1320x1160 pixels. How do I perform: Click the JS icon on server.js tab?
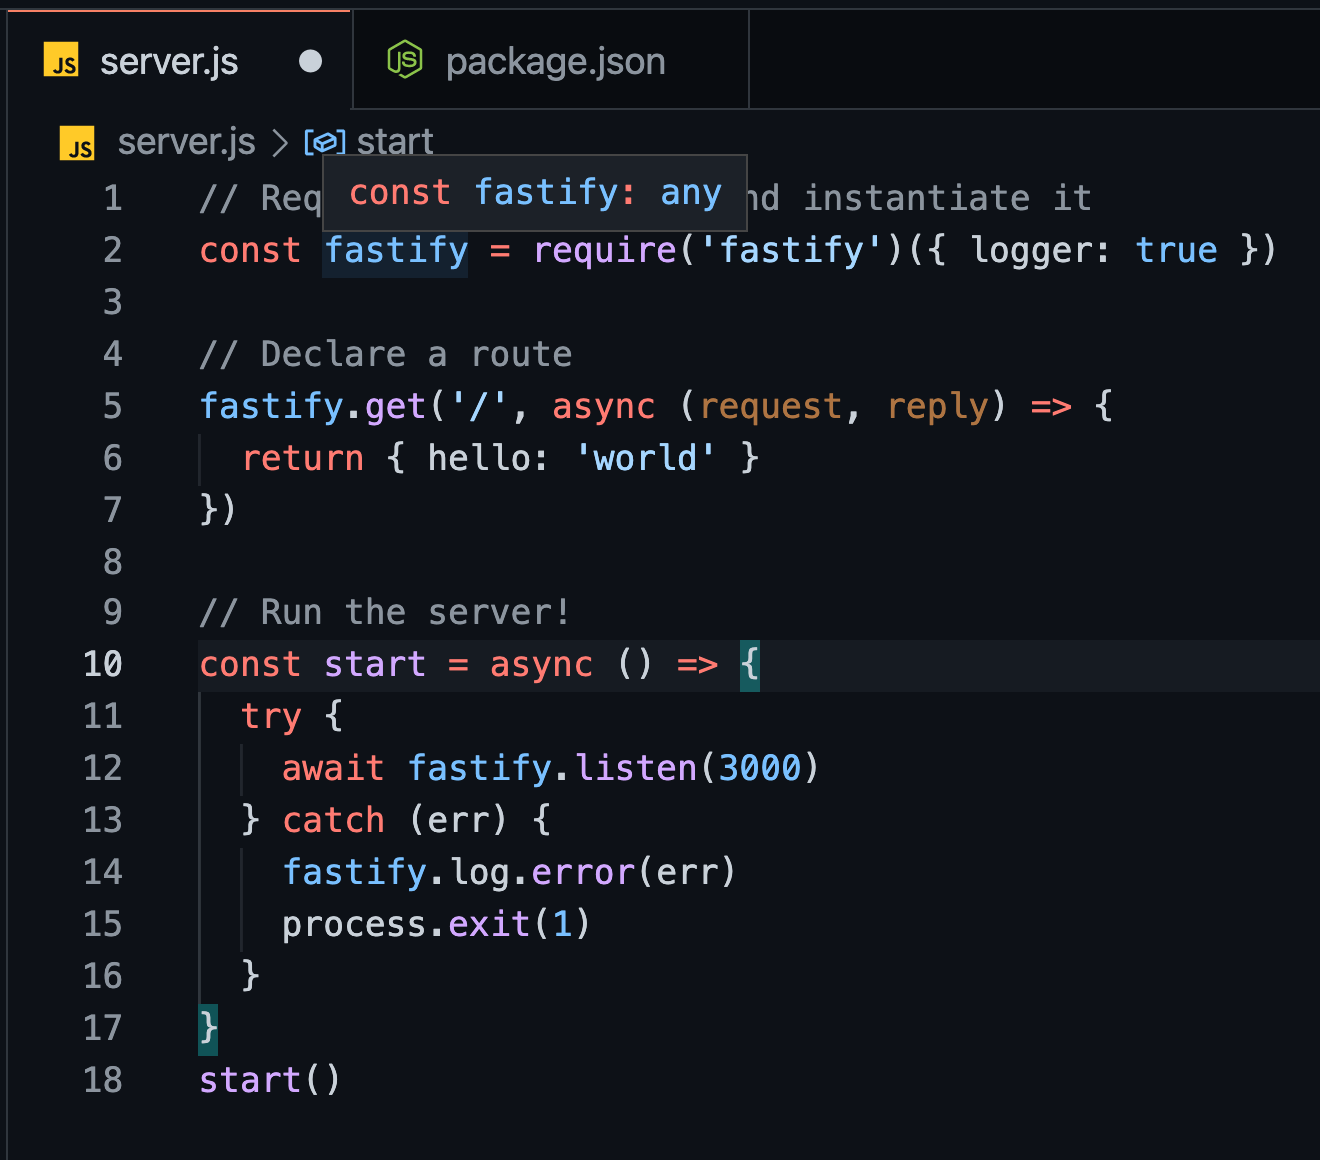[61, 61]
